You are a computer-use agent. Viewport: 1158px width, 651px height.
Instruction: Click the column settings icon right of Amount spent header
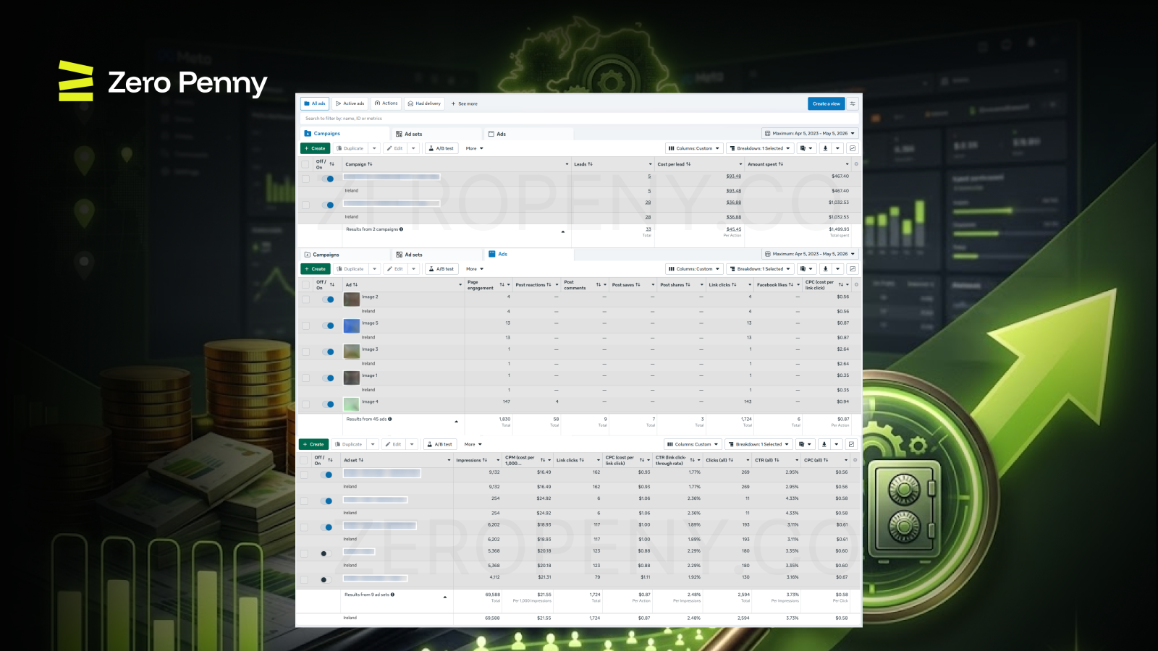pyautogui.click(x=856, y=164)
